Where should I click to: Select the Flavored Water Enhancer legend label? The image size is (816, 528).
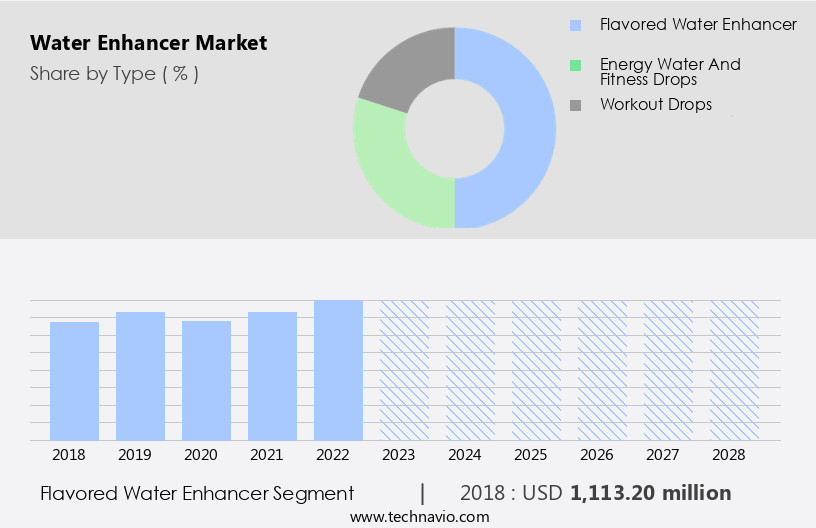pyautogui.click(x=697, y=25)
